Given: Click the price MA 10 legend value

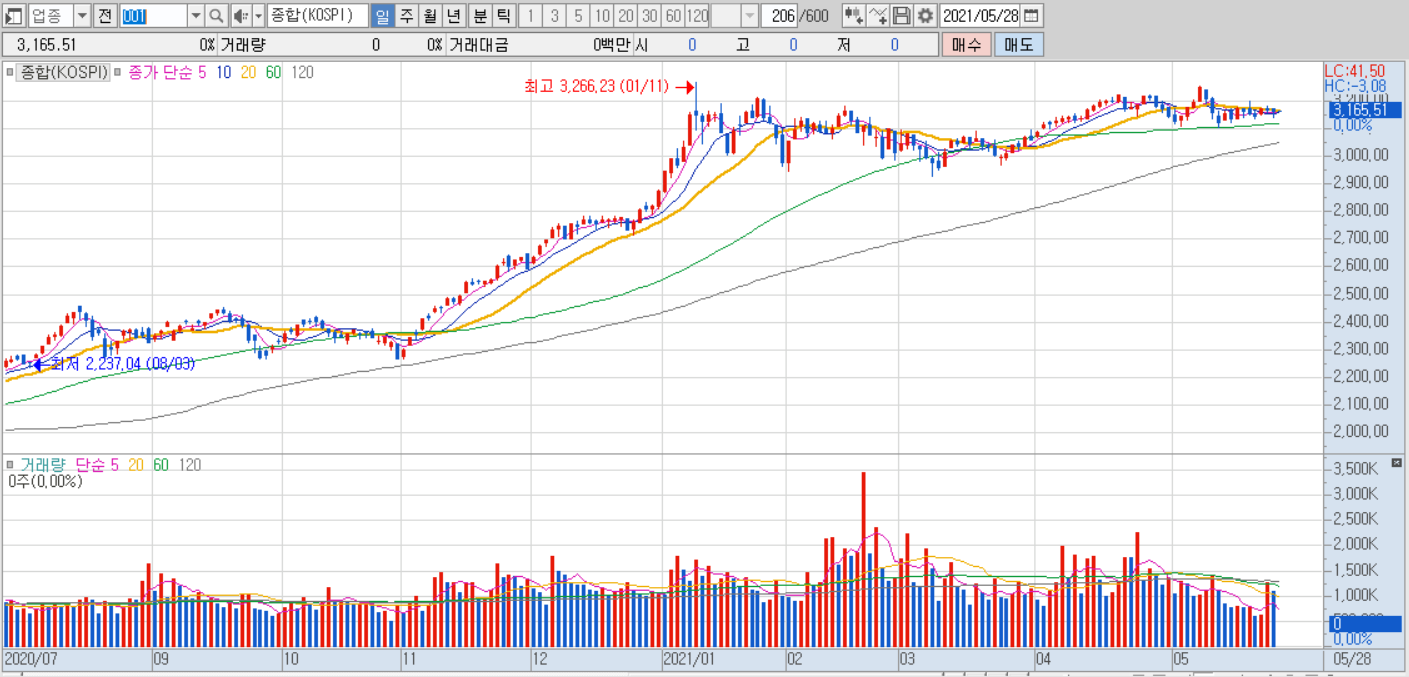Looking at the screenshot, I should coord(225,72).
